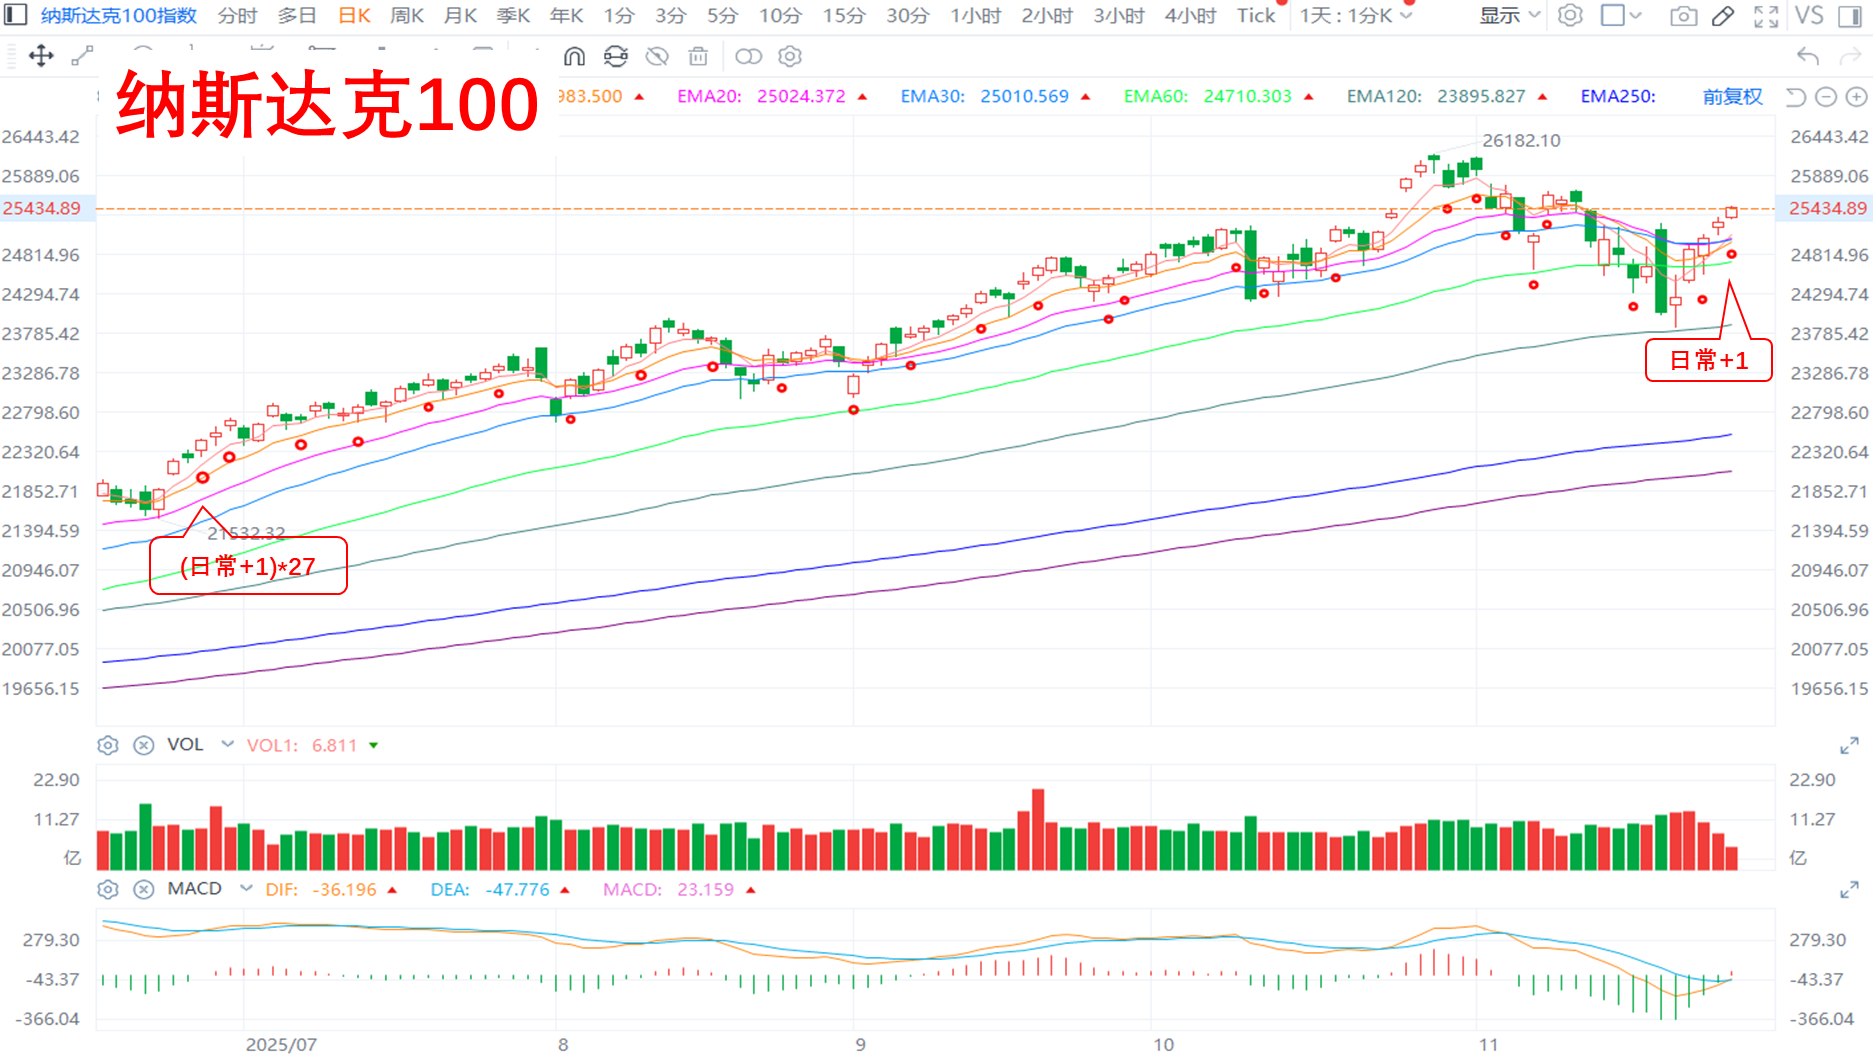Click the VS compare icon
This screenshot has width=1873, height=1057.
coord(1809,16)
